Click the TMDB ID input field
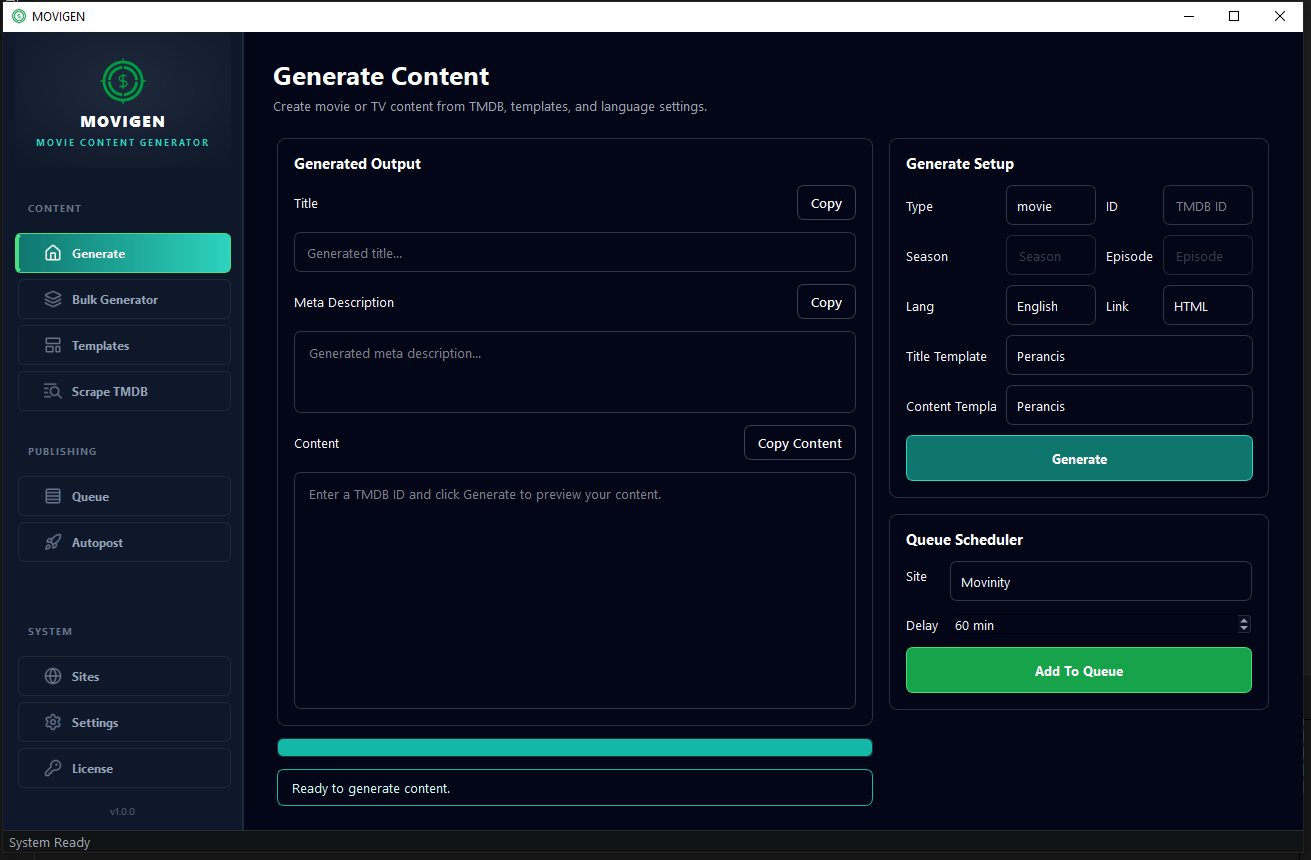1311x860 pixels. click(x=1208, y=206)
